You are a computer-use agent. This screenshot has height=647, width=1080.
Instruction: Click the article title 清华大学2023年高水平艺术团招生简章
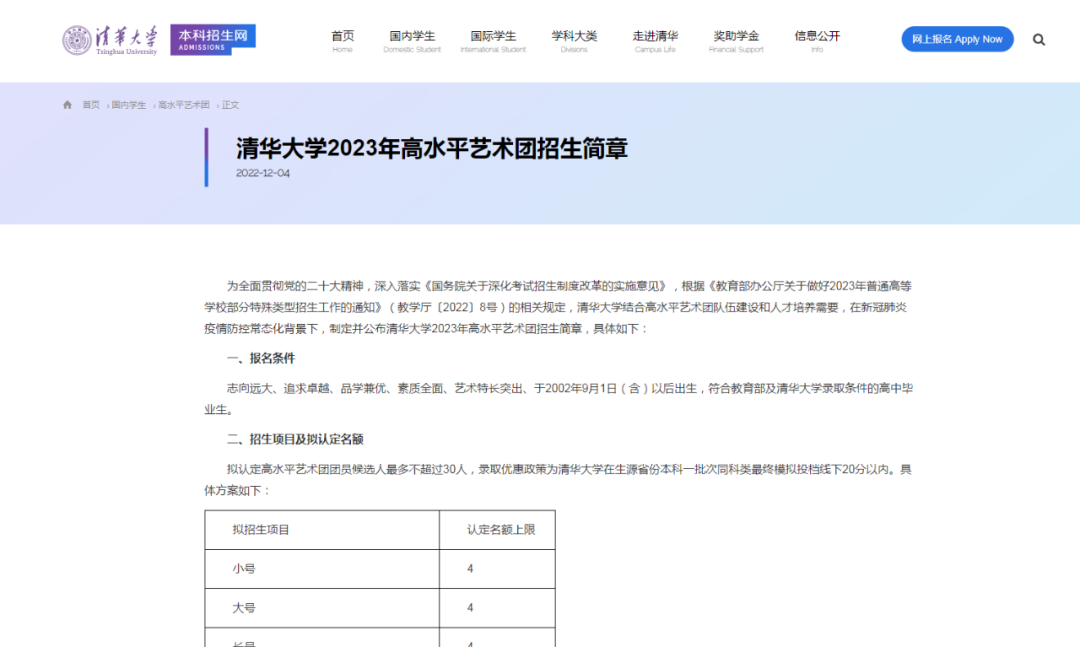coord(432,149)
